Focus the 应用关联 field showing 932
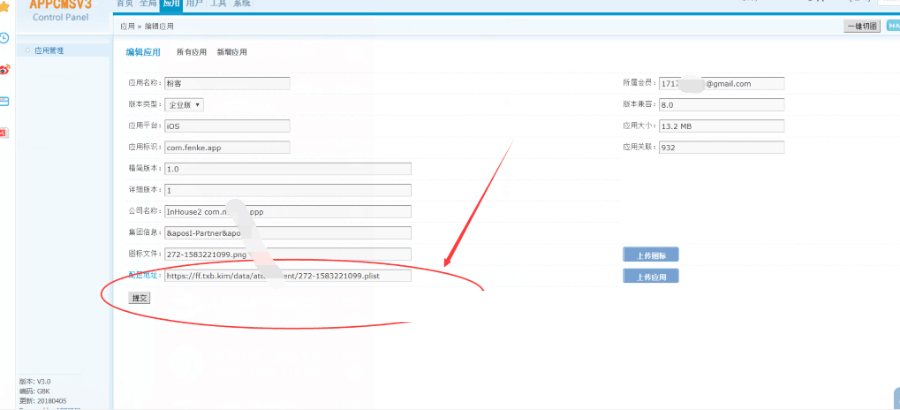 [721, 148]
